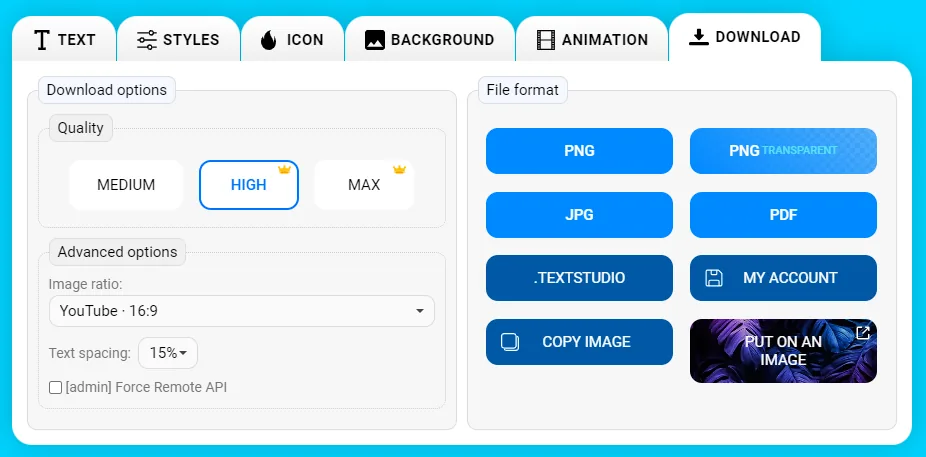Click the floppy disk icon on My Account

(714, 278)
